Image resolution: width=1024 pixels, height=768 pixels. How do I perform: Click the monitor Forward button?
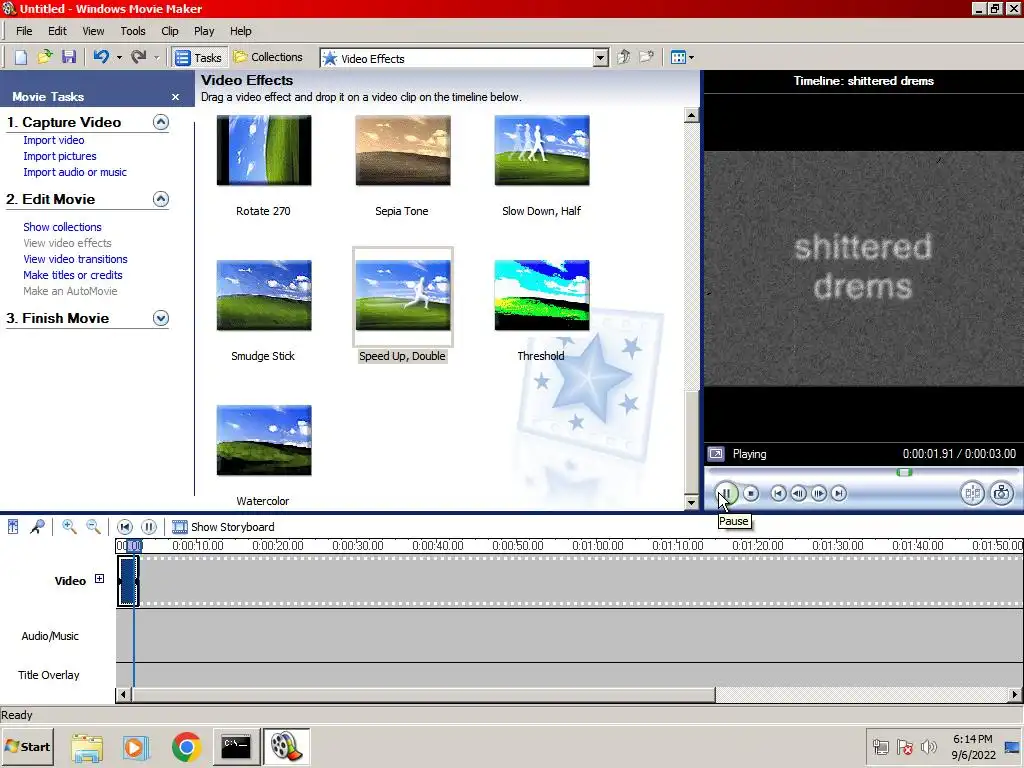(x=839, y=494)
